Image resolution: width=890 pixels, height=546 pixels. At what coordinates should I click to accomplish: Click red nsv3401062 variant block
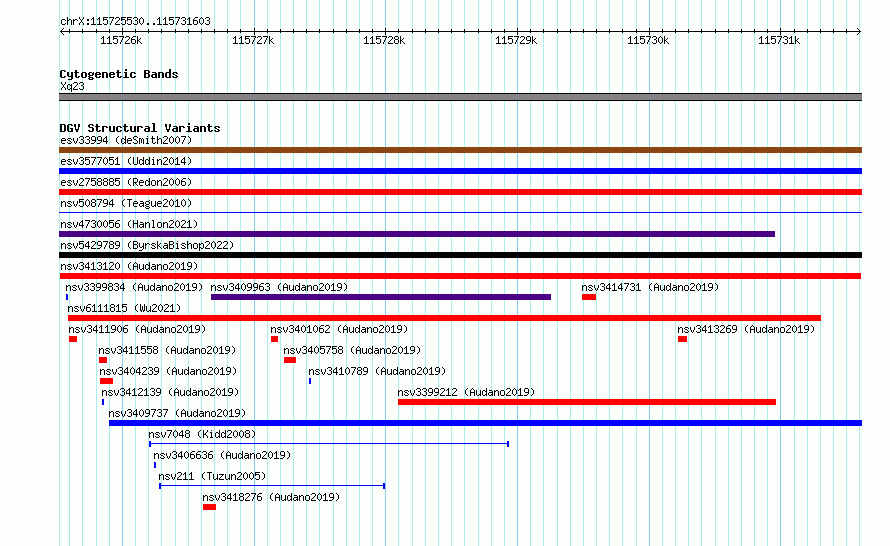[274, 339]
